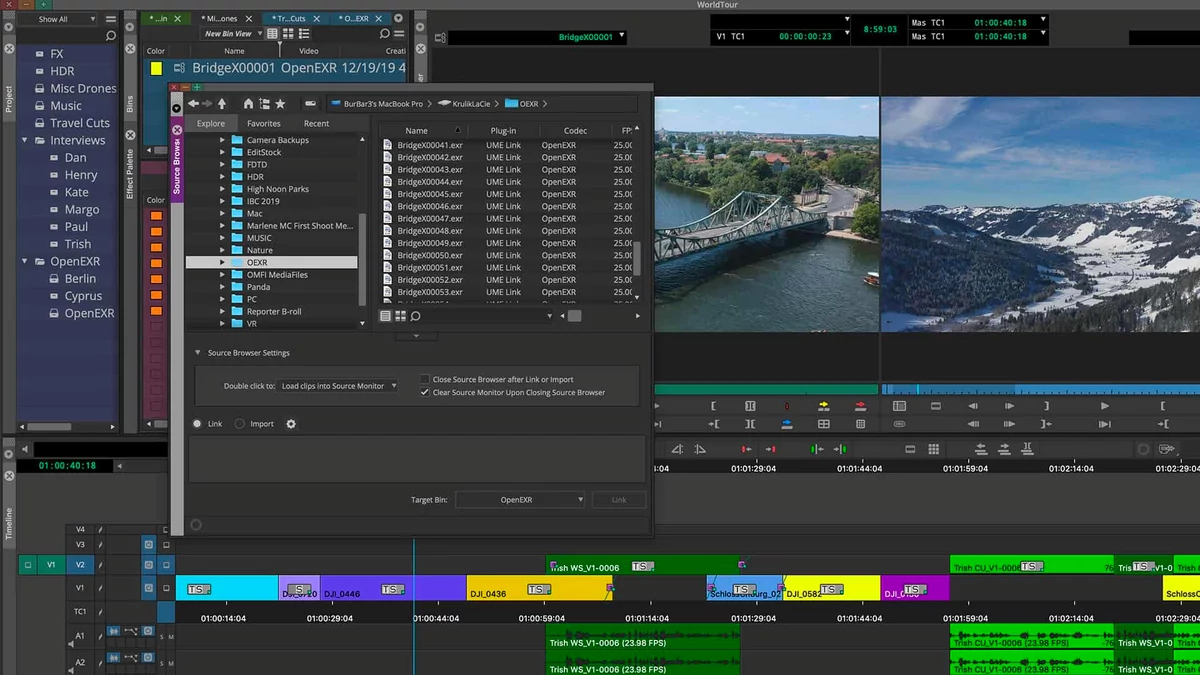Expand the OEXR folder tree arrow
The image size is (1200, 675).
pyautogui.click(x=222, y=262)
